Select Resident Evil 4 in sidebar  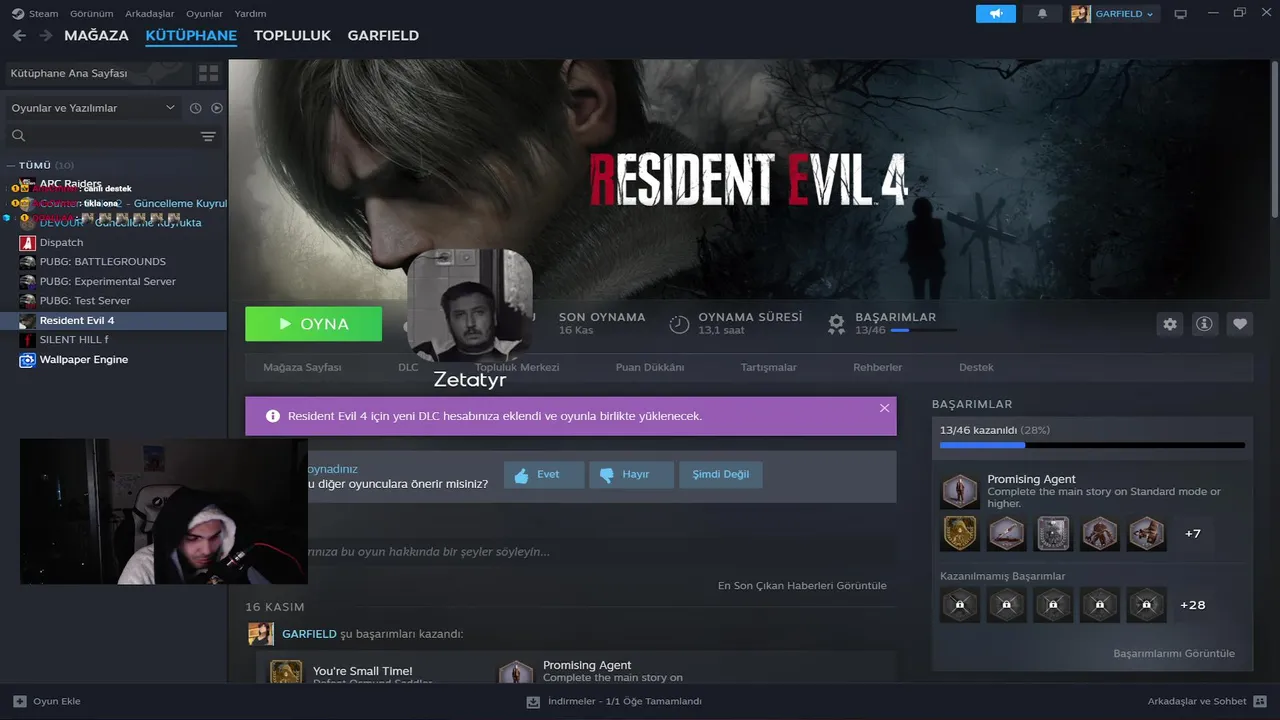click(x=113, y=320)
